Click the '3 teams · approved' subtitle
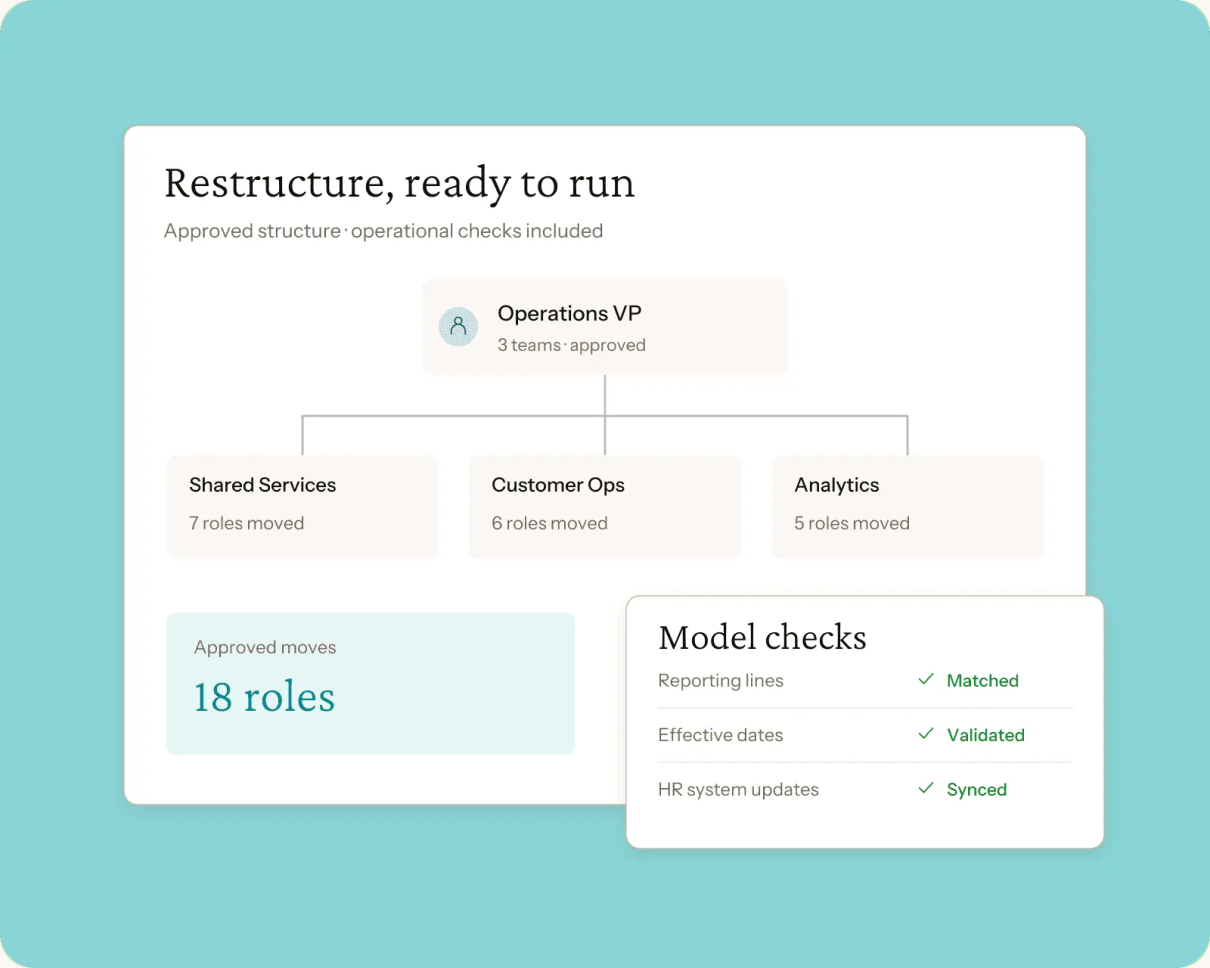The width and height of the screenshot is (1210, 968). [571, 345]
